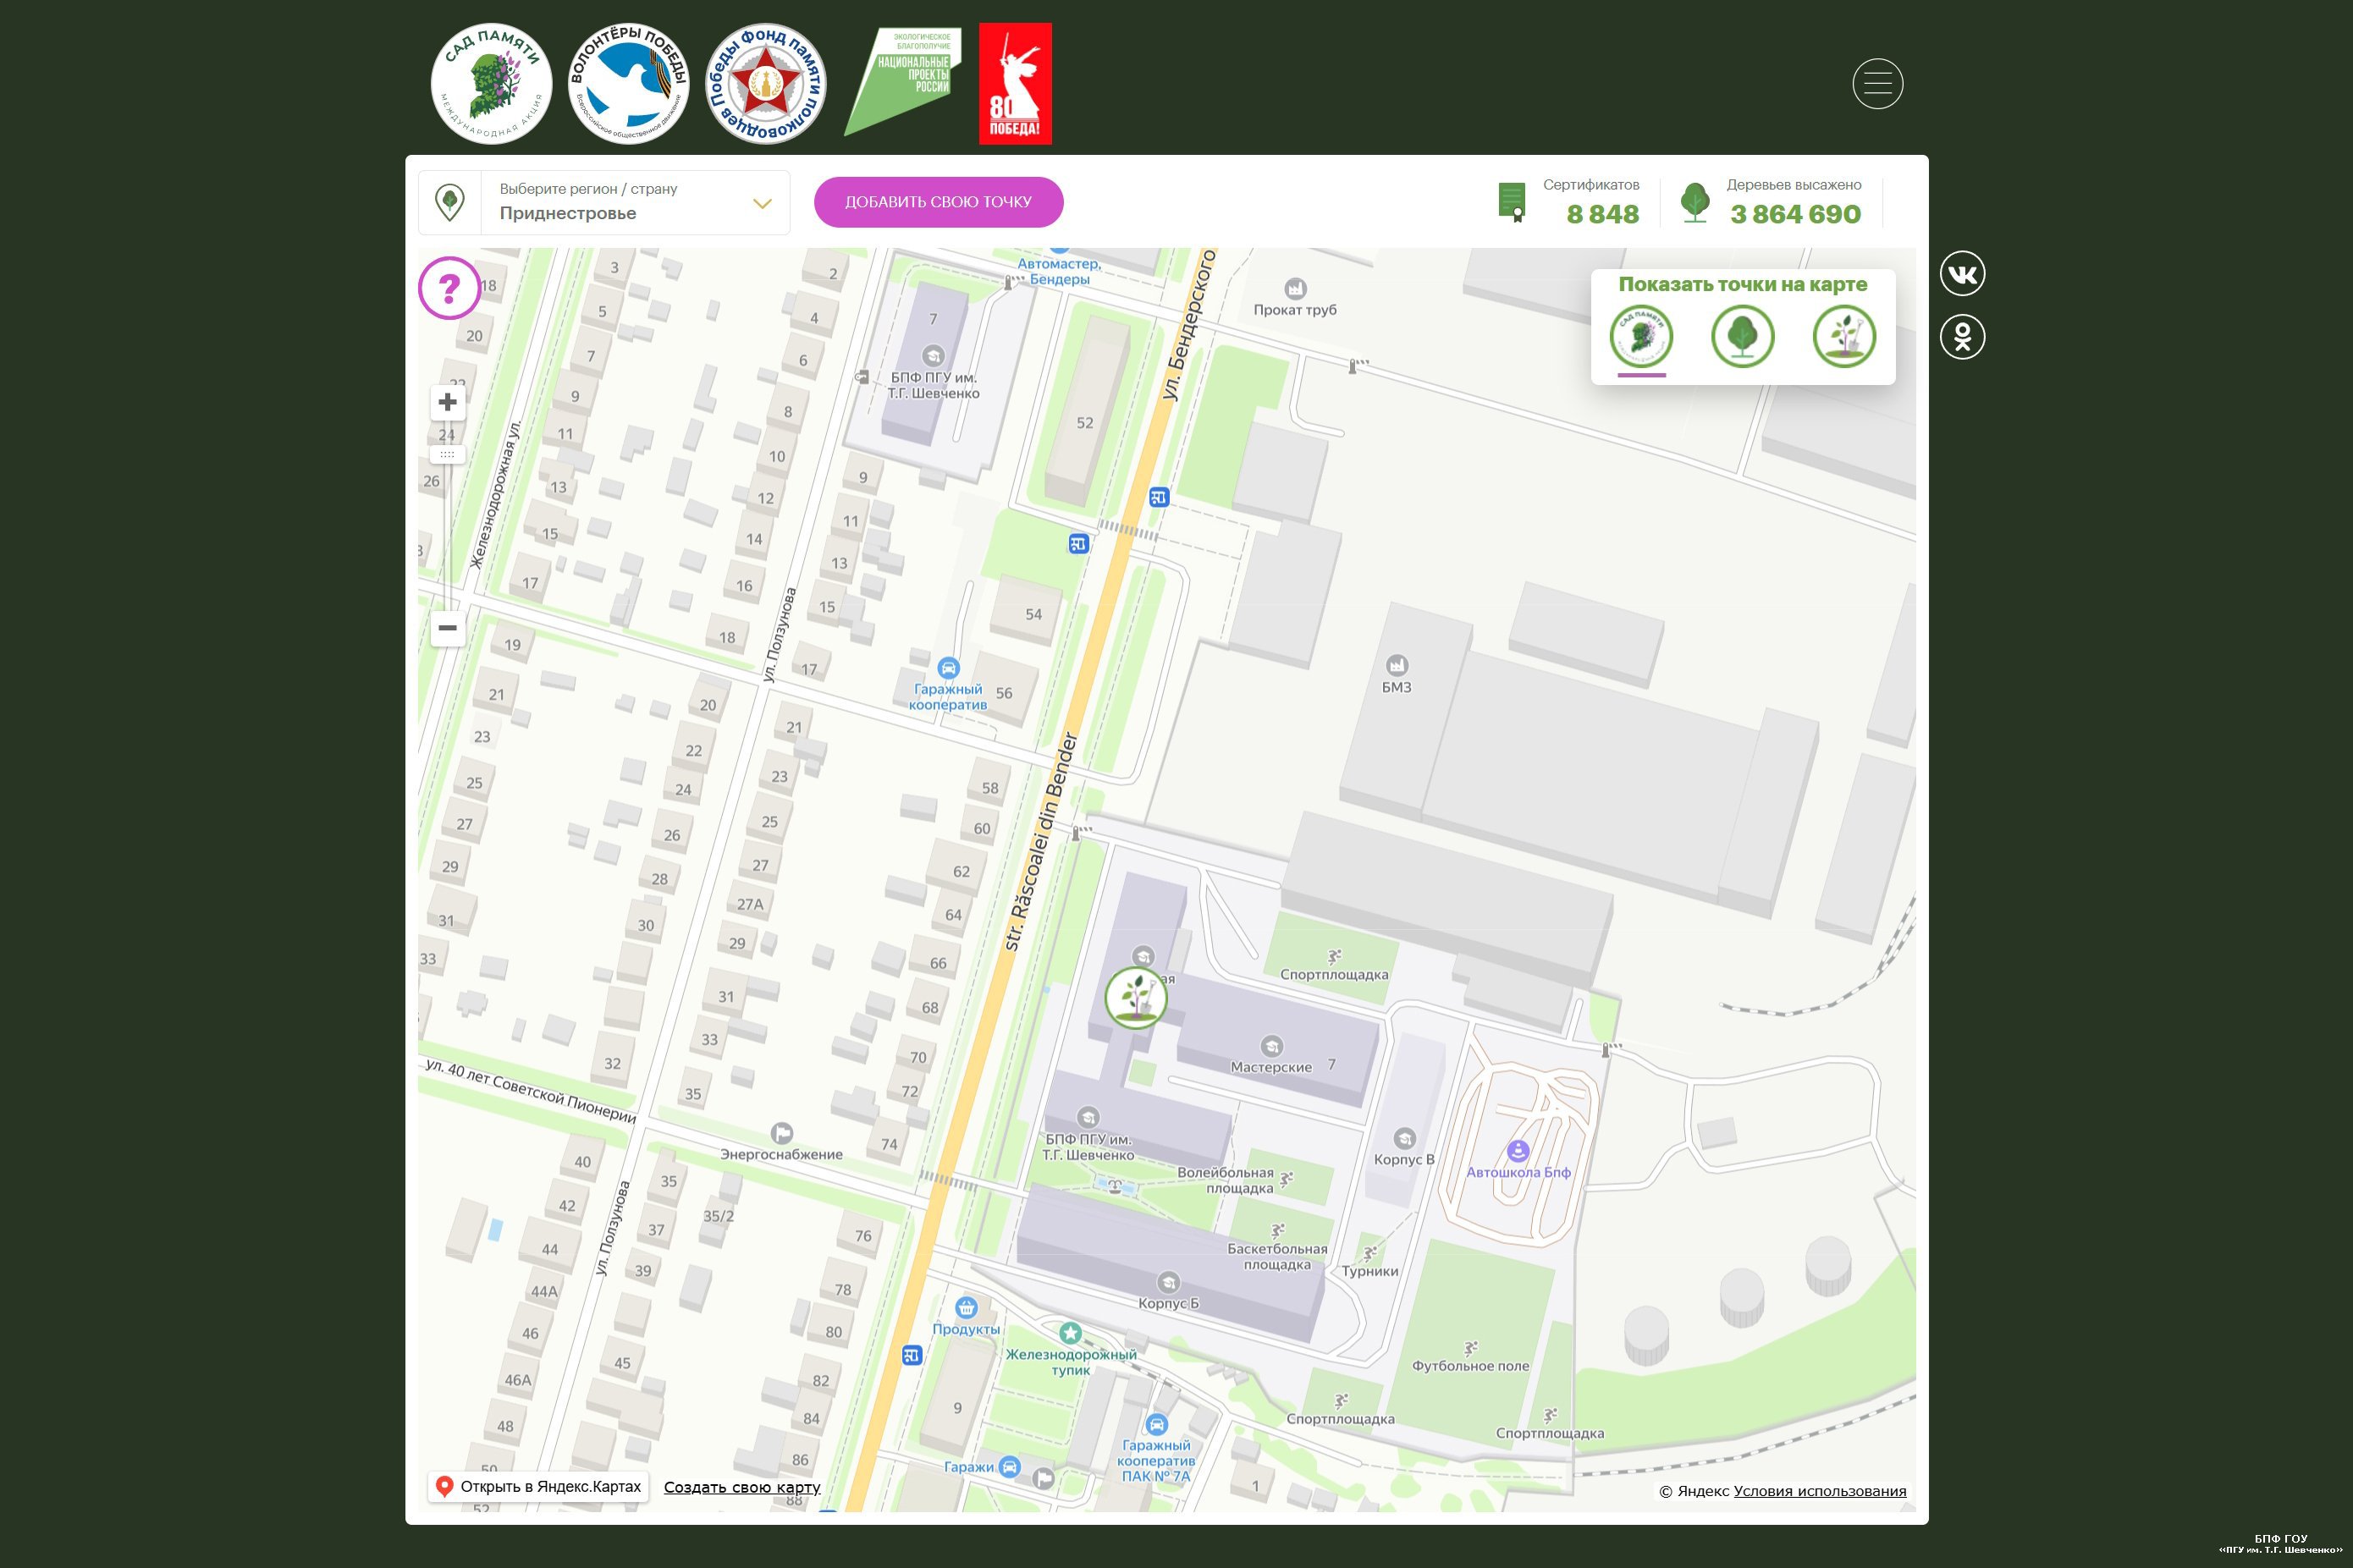Click the ПАК № 7А garage cooperative icon
Screen dimensions: 2353x1568
[x=1156, y=1425]
